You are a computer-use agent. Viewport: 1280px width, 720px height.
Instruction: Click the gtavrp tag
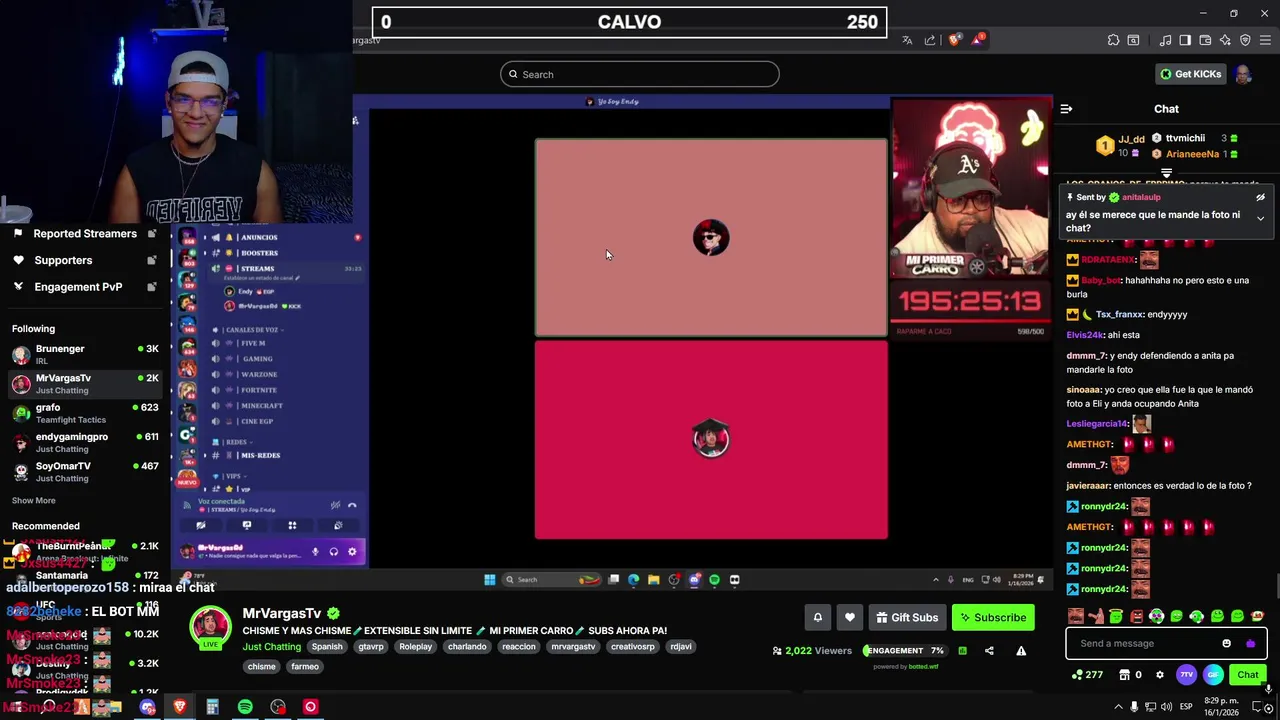coord(371,647)
